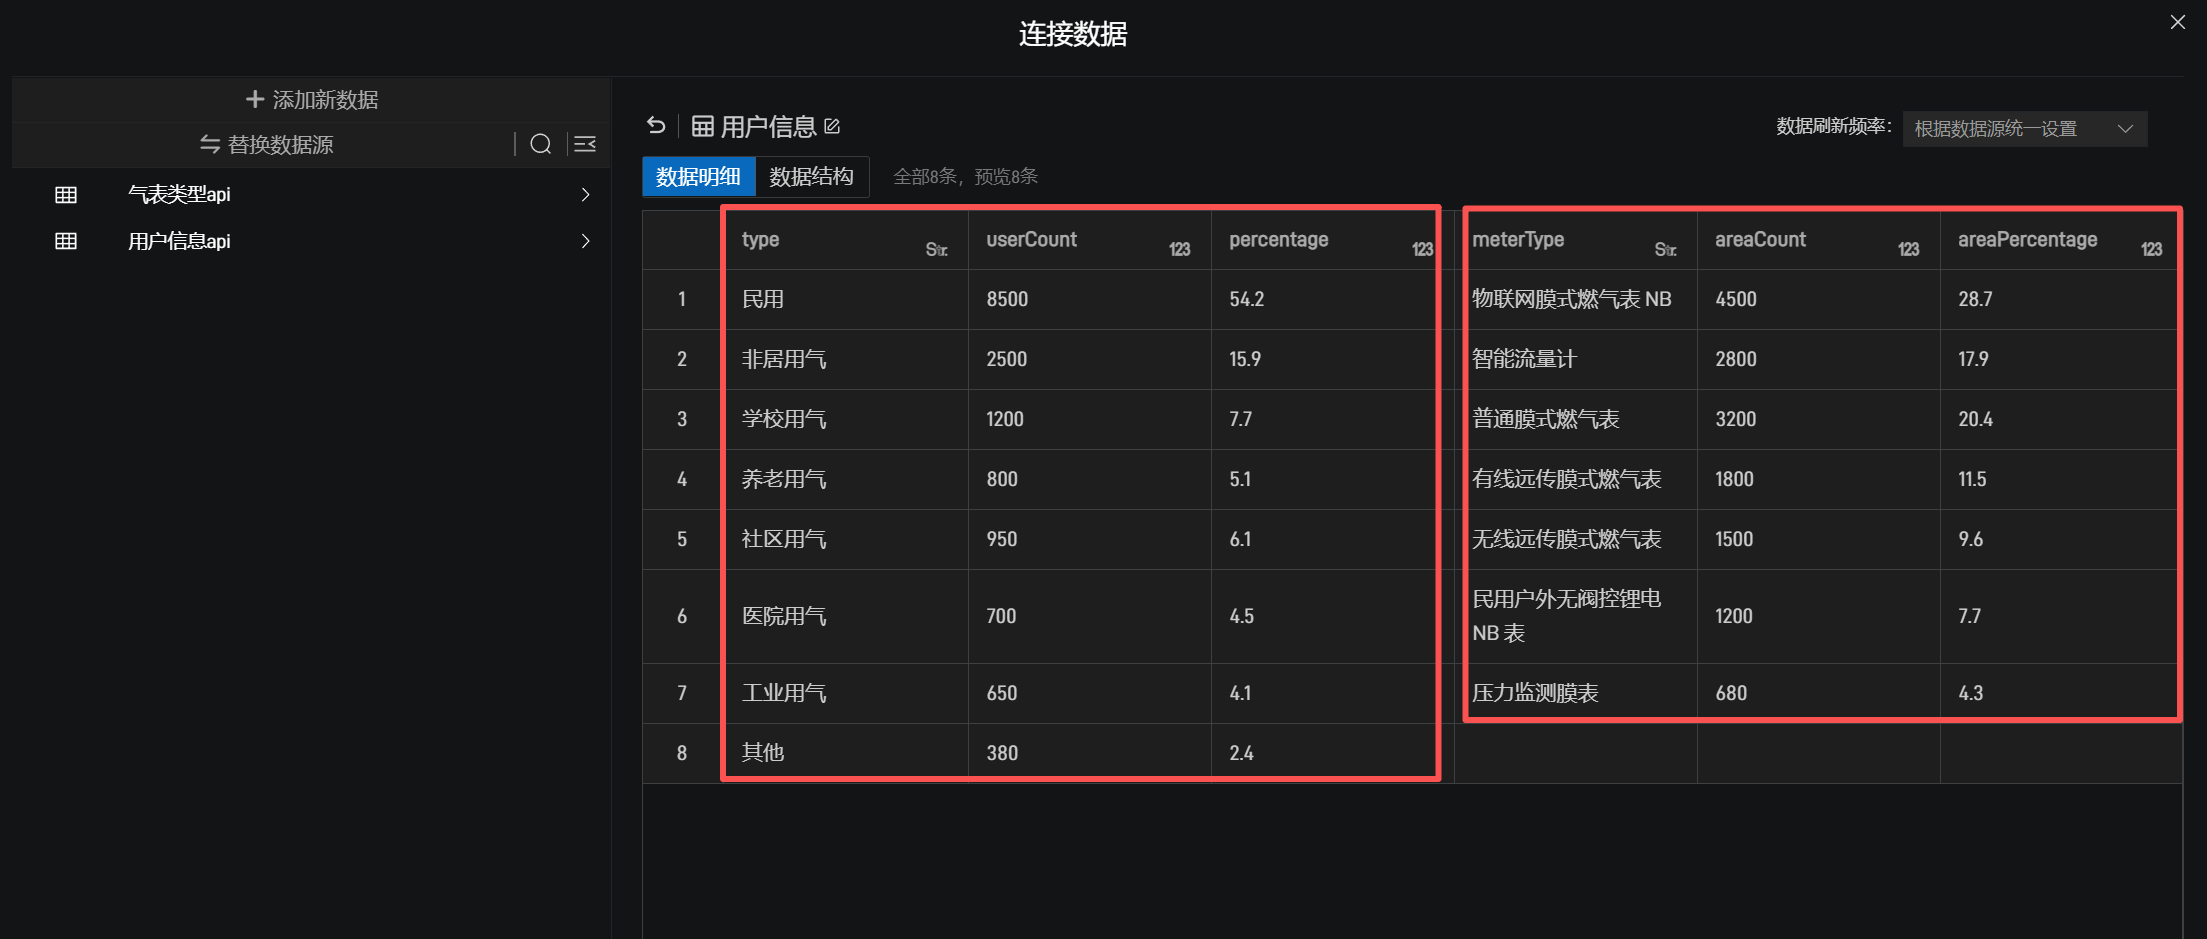This screenshot has height=939, width=2207.
Task: Click the back arrow icon beside 用户信息
Action: (x=656, y=126)
